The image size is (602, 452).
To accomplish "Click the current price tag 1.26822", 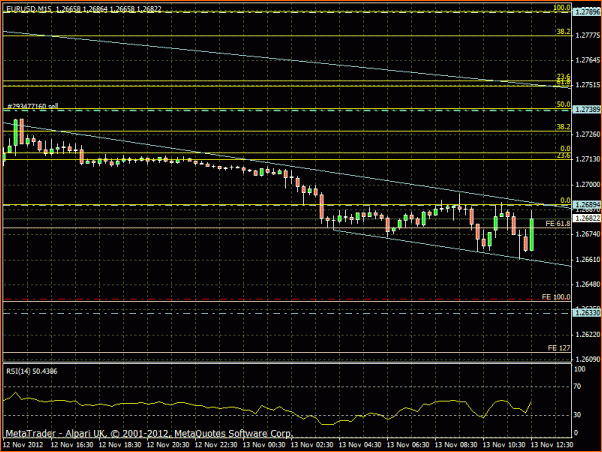I will (587, 218).
